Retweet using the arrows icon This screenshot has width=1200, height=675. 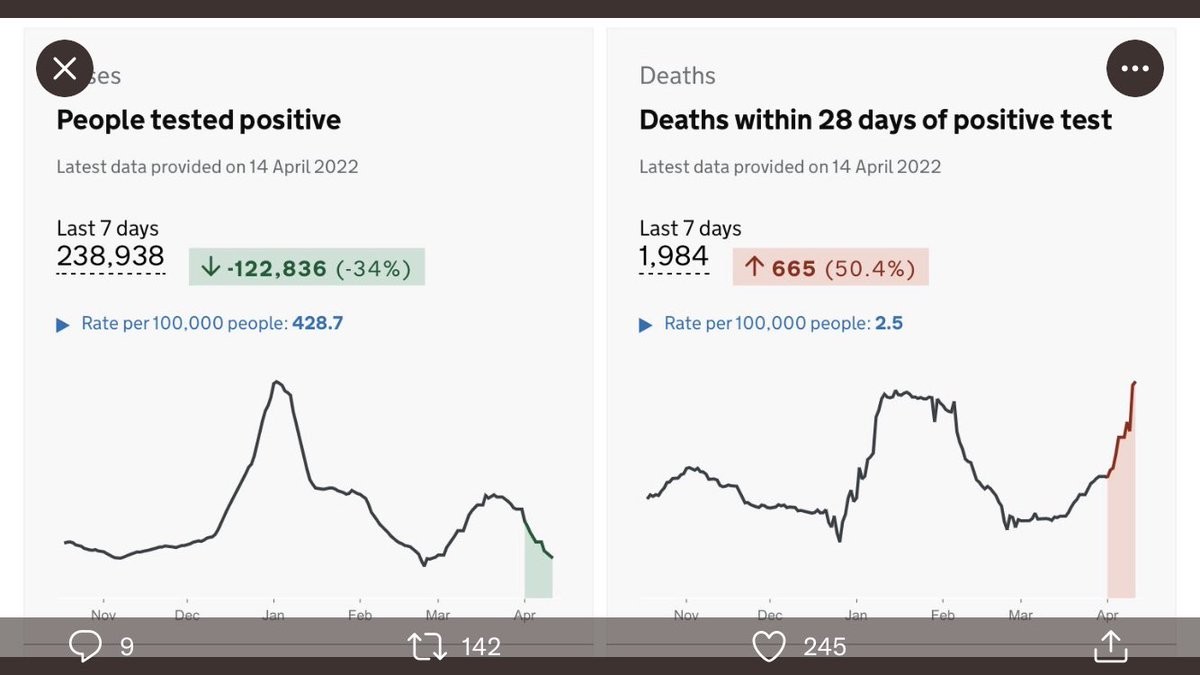pyautogui.click(x=426, y=647)
